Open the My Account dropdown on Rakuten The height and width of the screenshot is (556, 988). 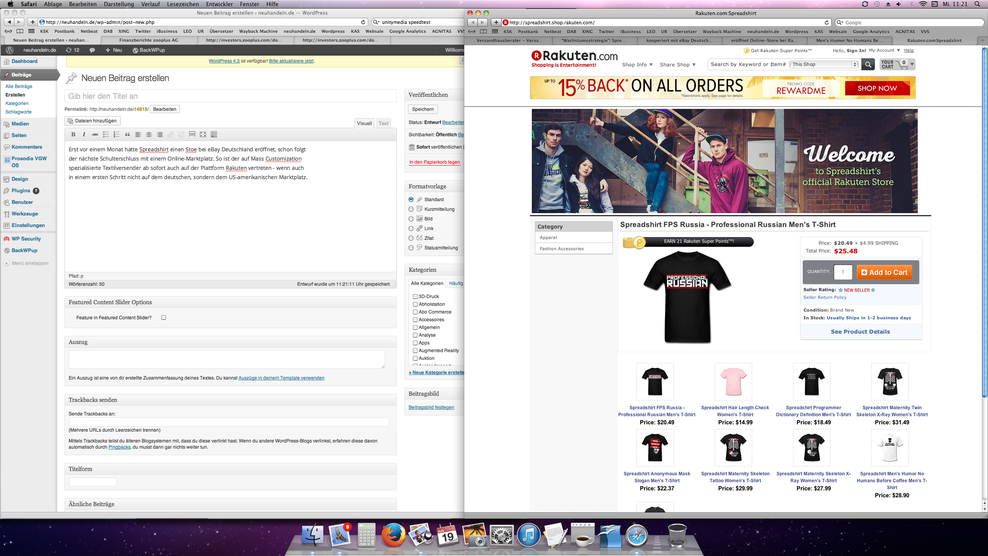[884, 50]
